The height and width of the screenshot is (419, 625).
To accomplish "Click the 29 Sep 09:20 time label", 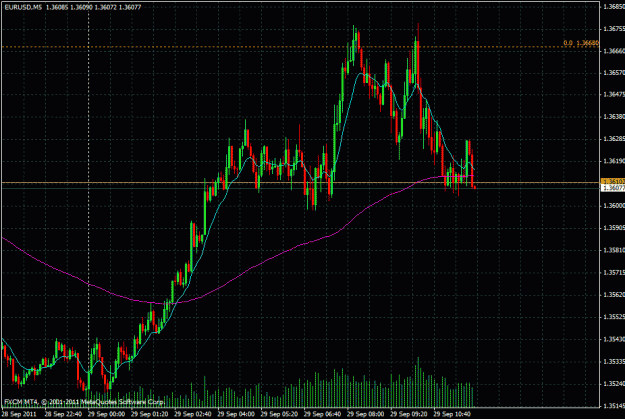I will pyautogui.click(x=409, y=414).
